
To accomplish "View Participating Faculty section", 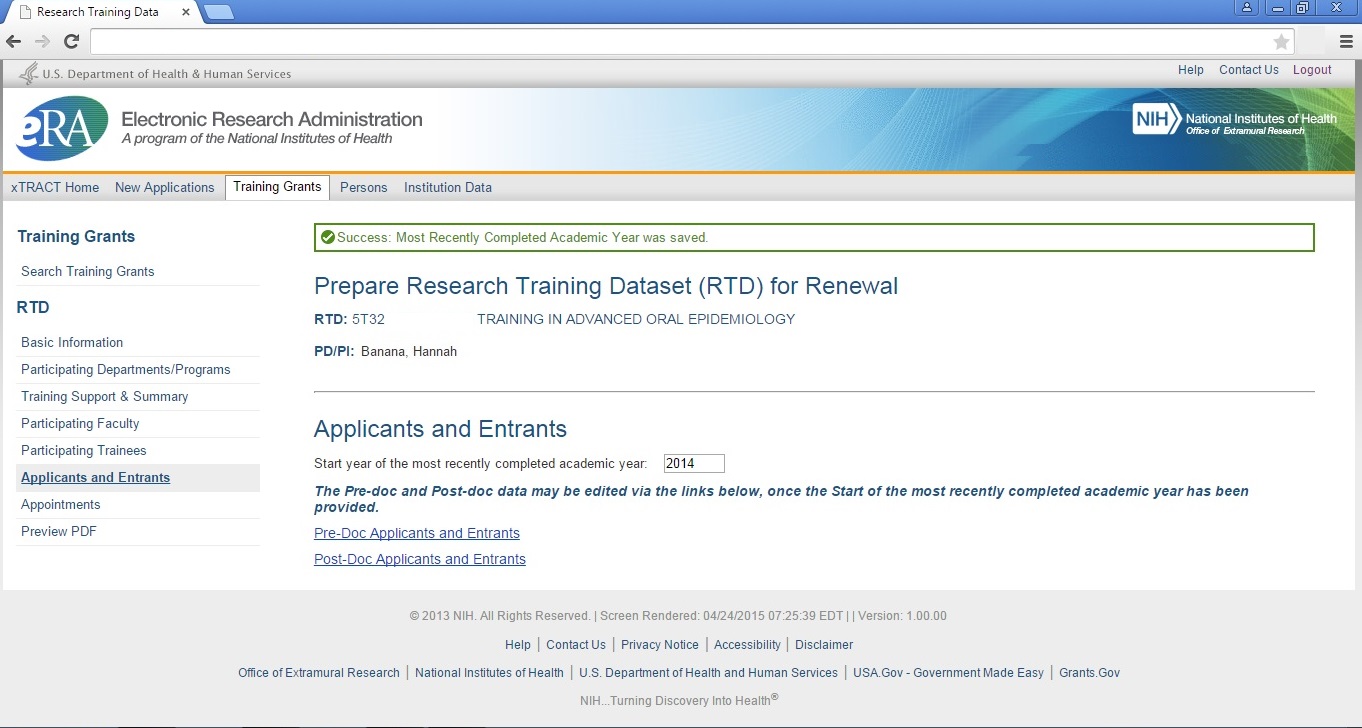I will pos(80,423).
